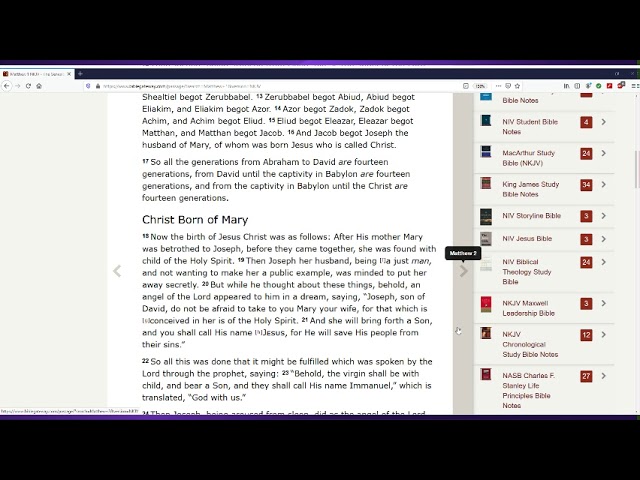Click the green checkmark extension icon
Image resolution: width=640 pixels, height=480 pixels.
pos(598,86)
